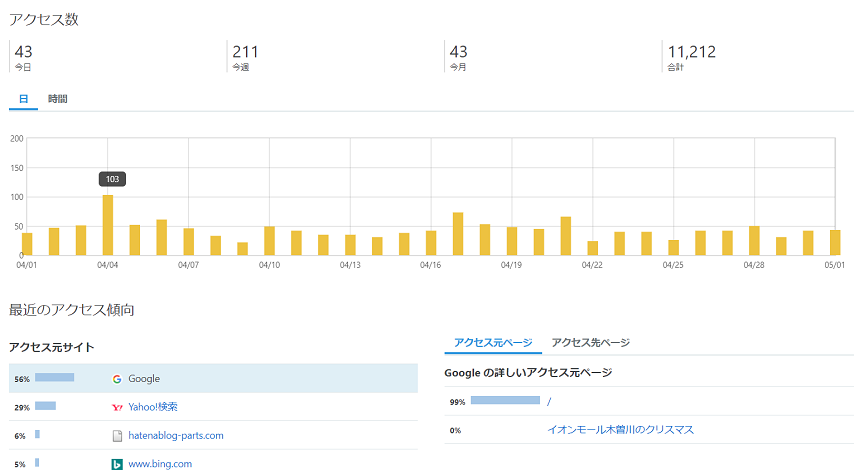Open the イオンモール木曽川のクリスマス link
The height and width of the screenshot is (470, 854).
(x=620, y=430)
